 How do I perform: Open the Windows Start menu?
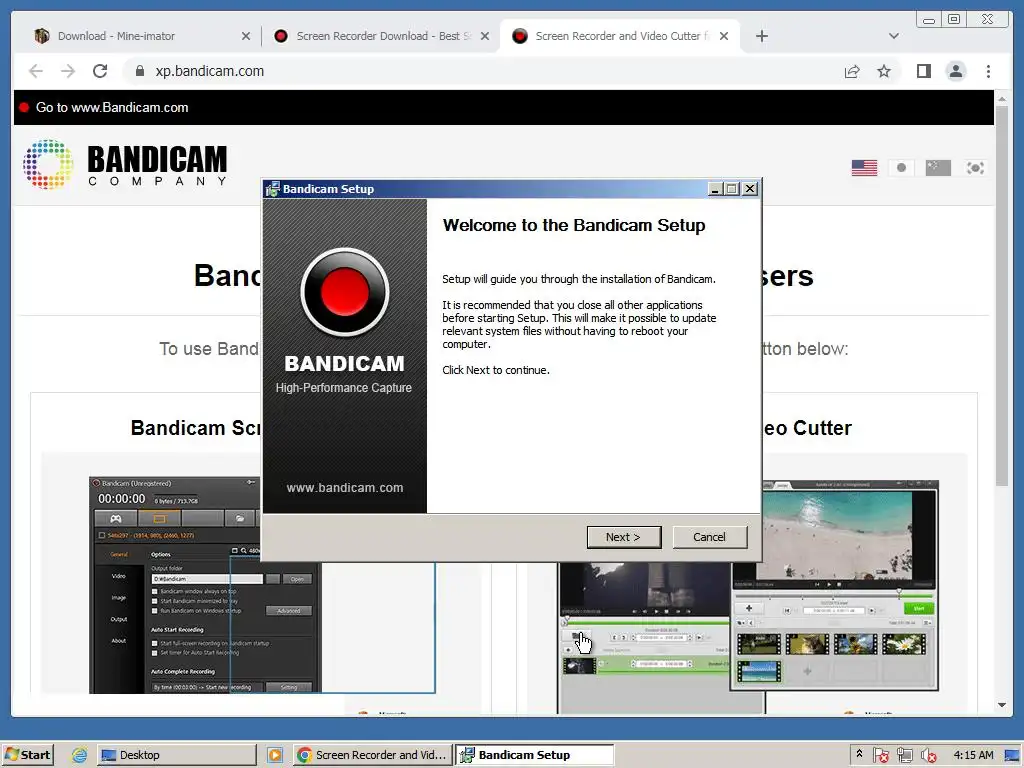27,755
